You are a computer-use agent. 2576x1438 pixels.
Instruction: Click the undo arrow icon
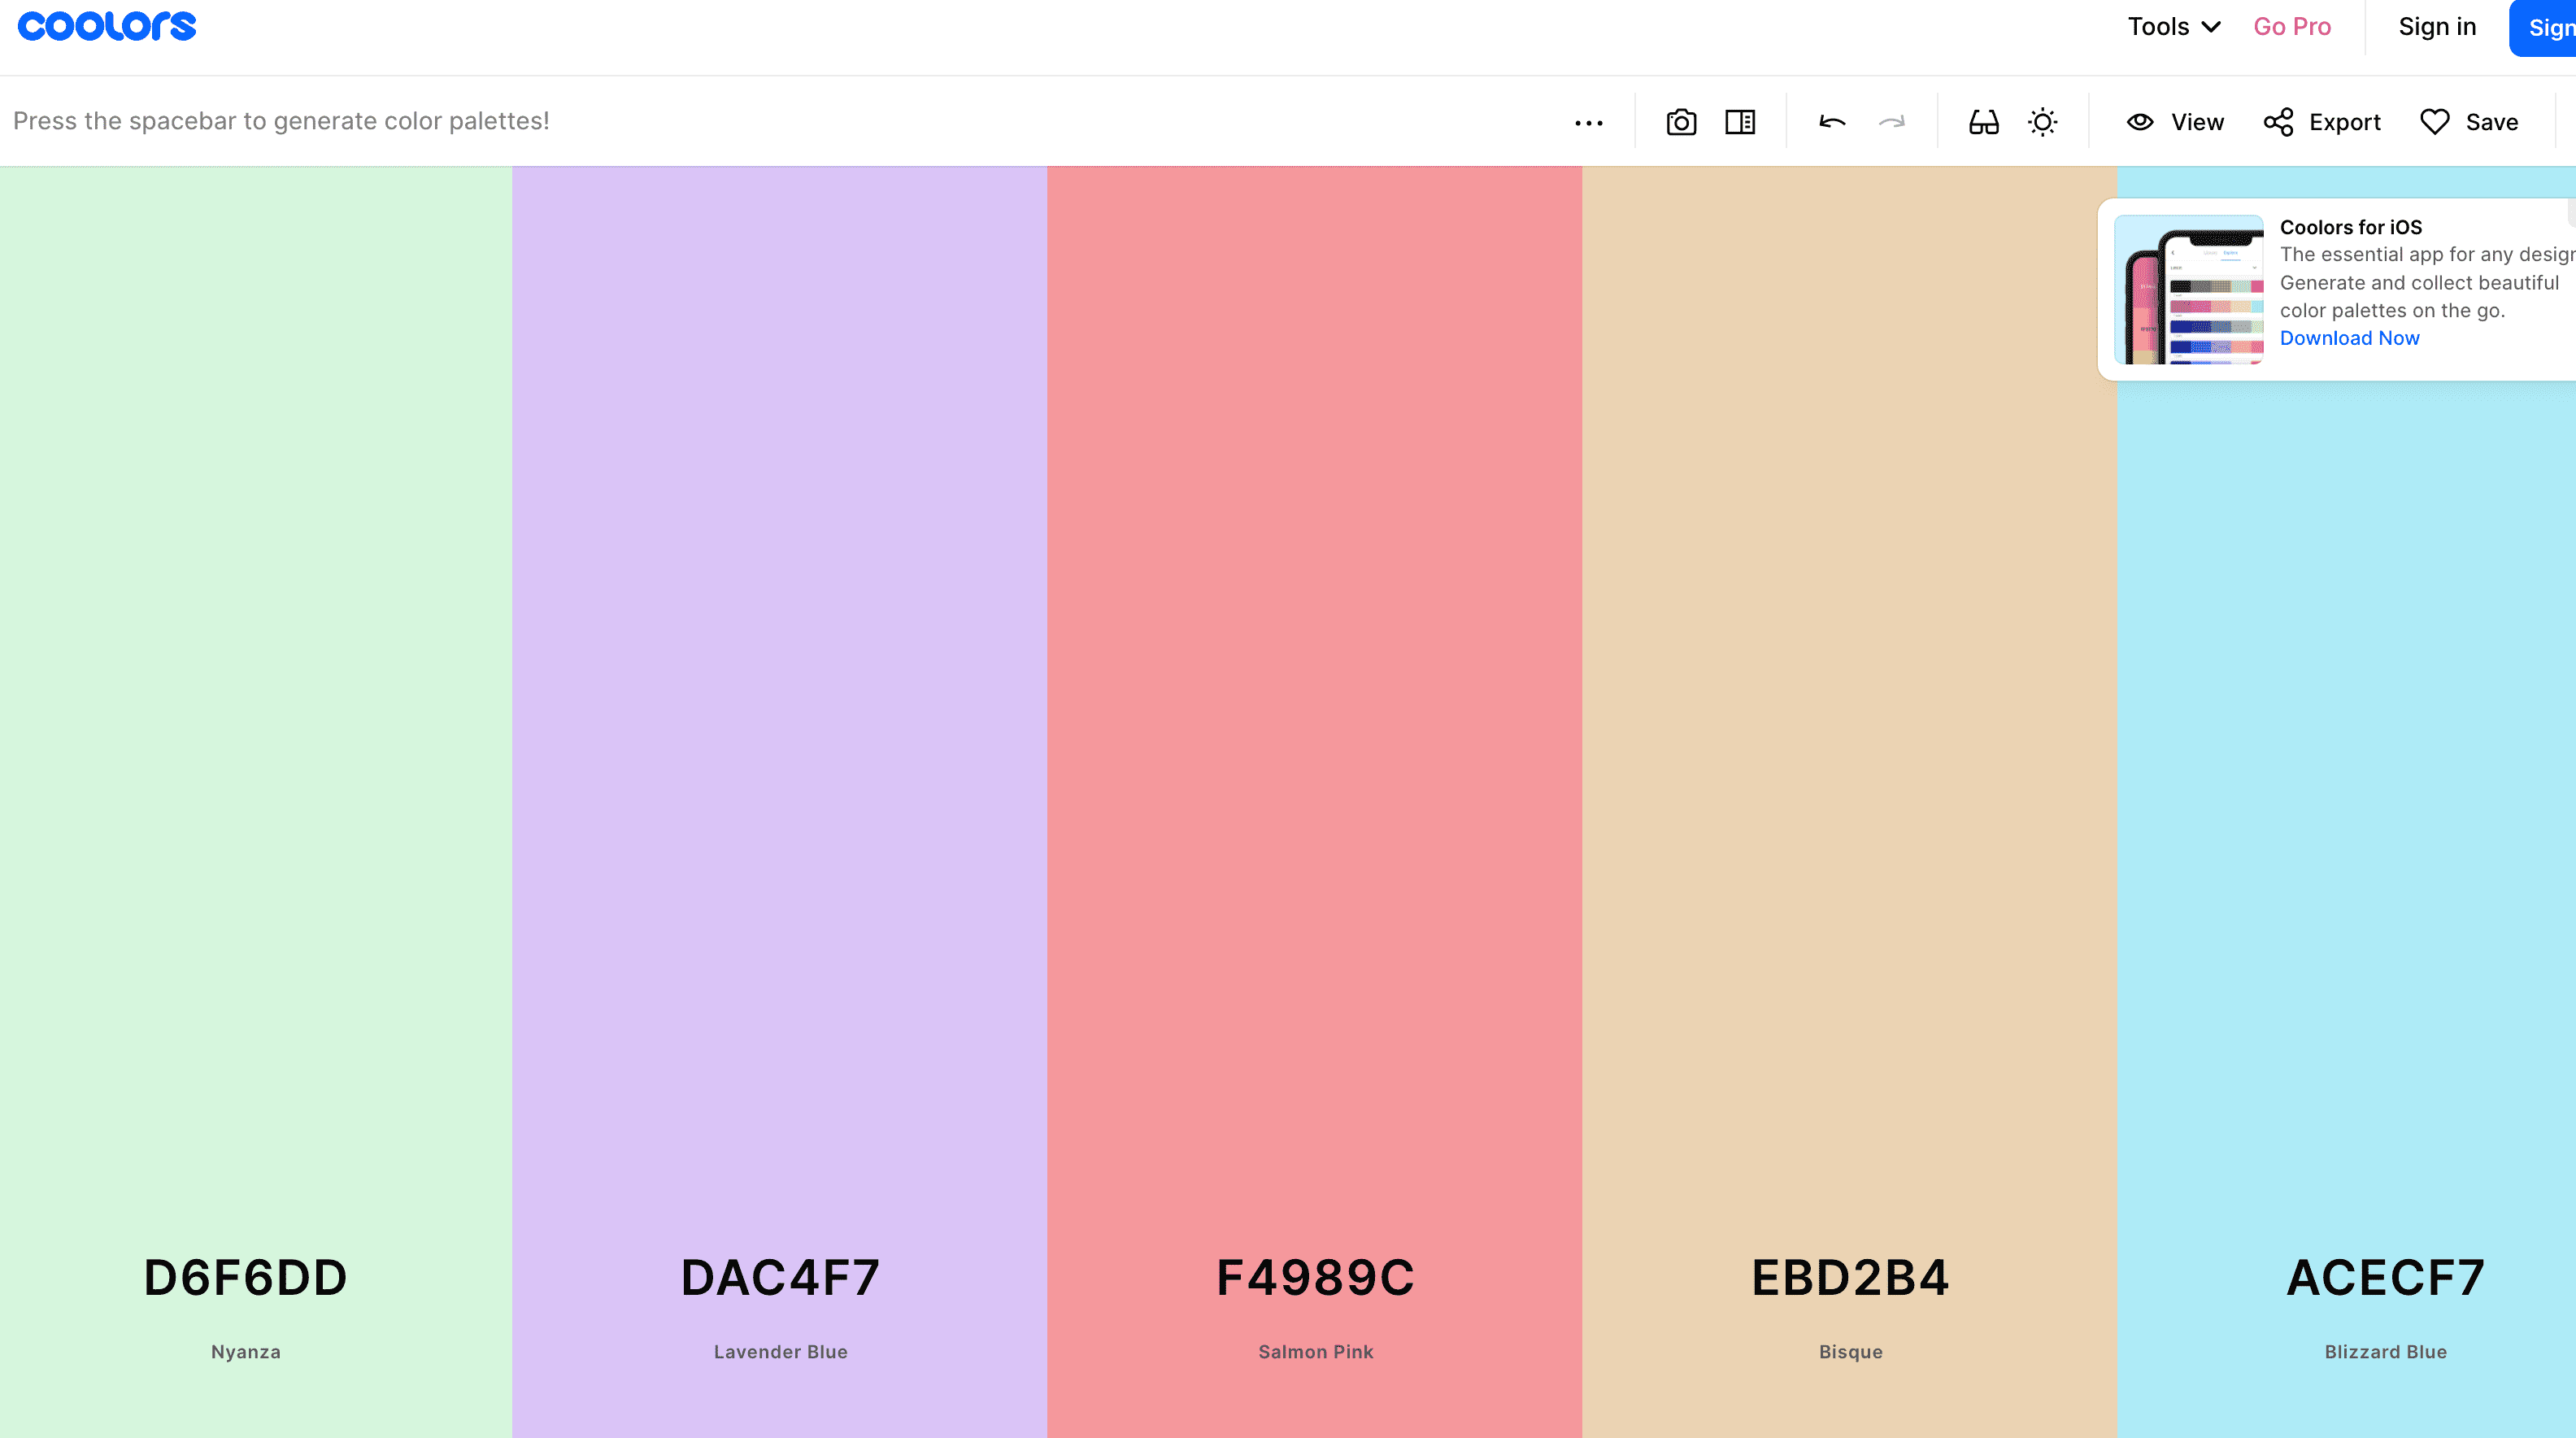[x=1833, y=120]
